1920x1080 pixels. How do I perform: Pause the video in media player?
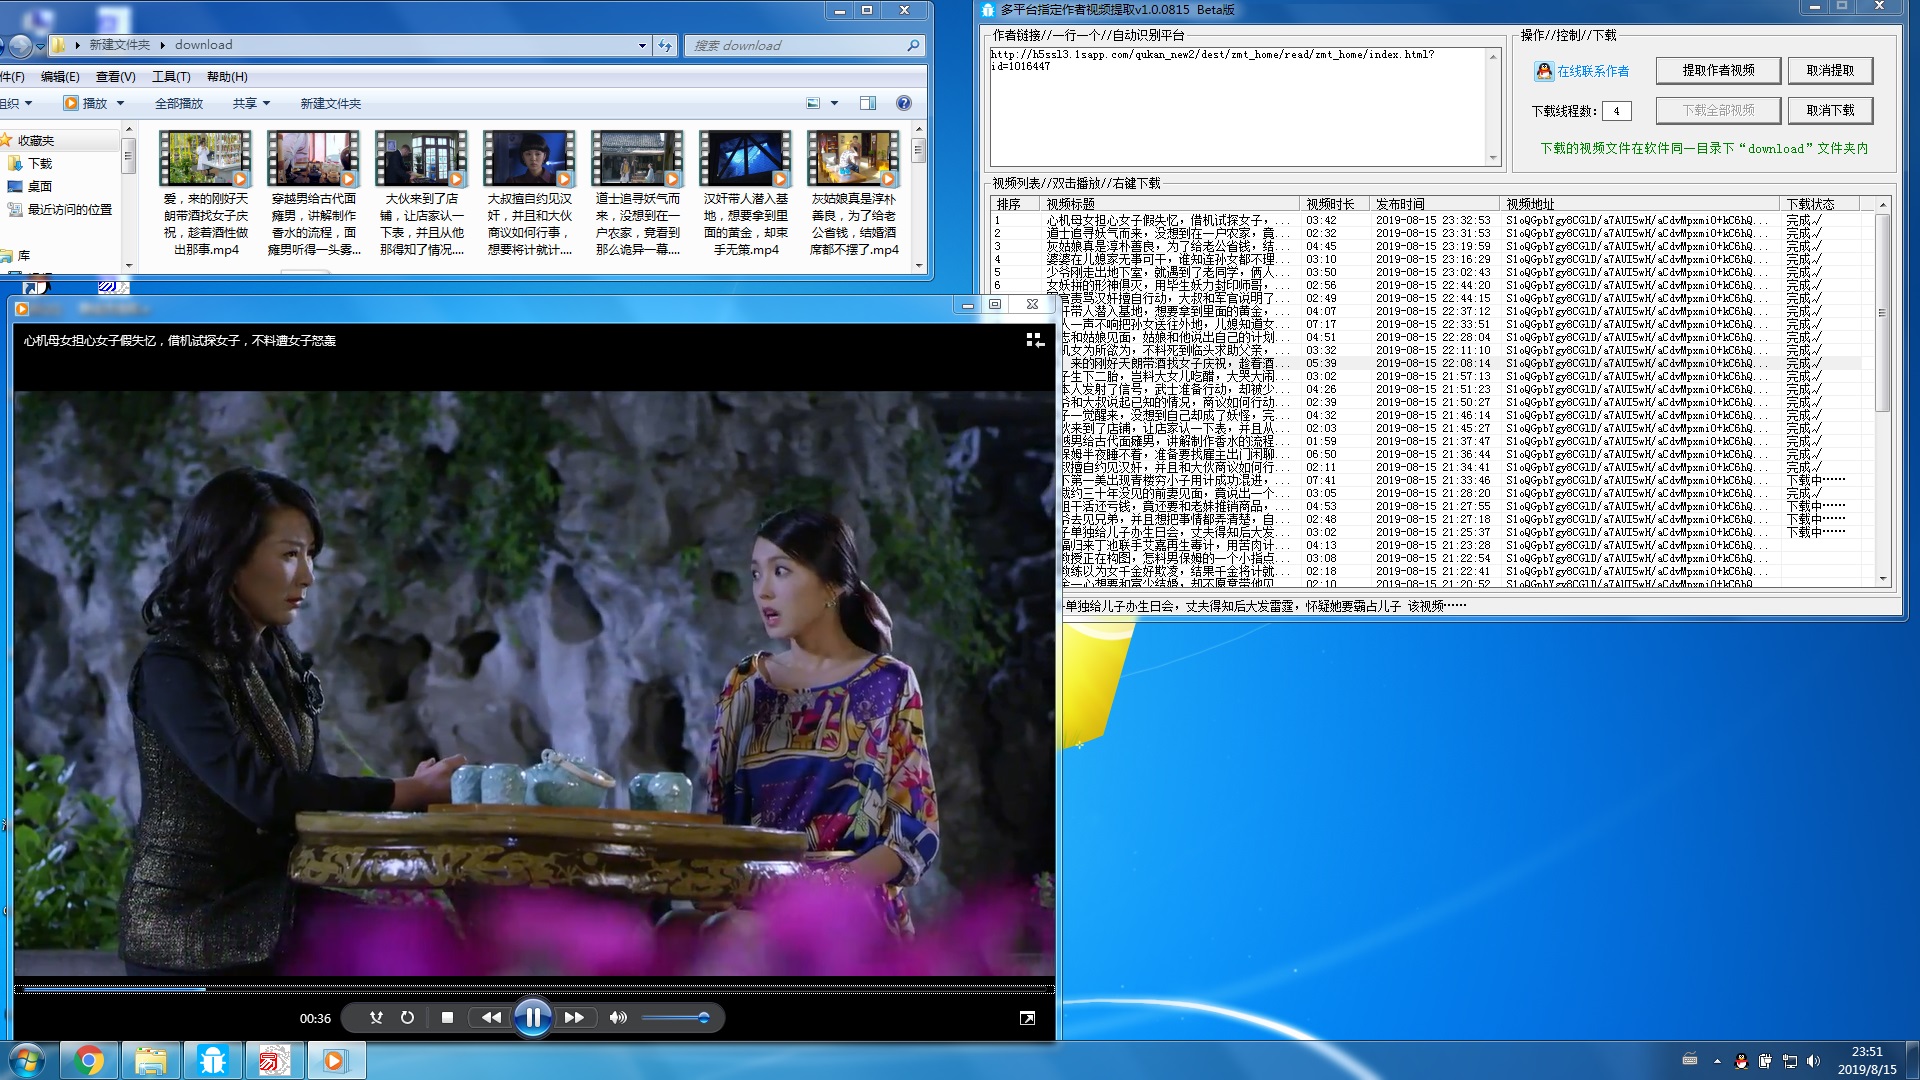click(x=533, y=1018)
